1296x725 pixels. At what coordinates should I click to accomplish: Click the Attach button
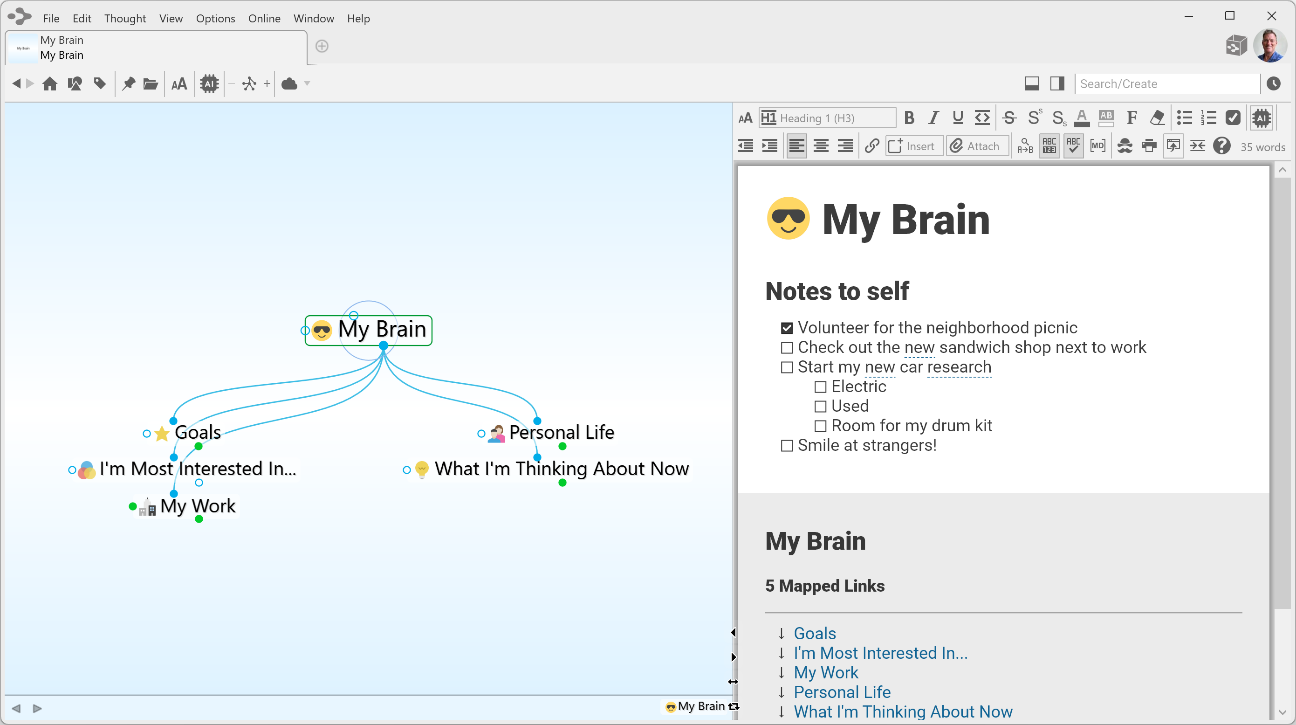click(x=975, y=146)
